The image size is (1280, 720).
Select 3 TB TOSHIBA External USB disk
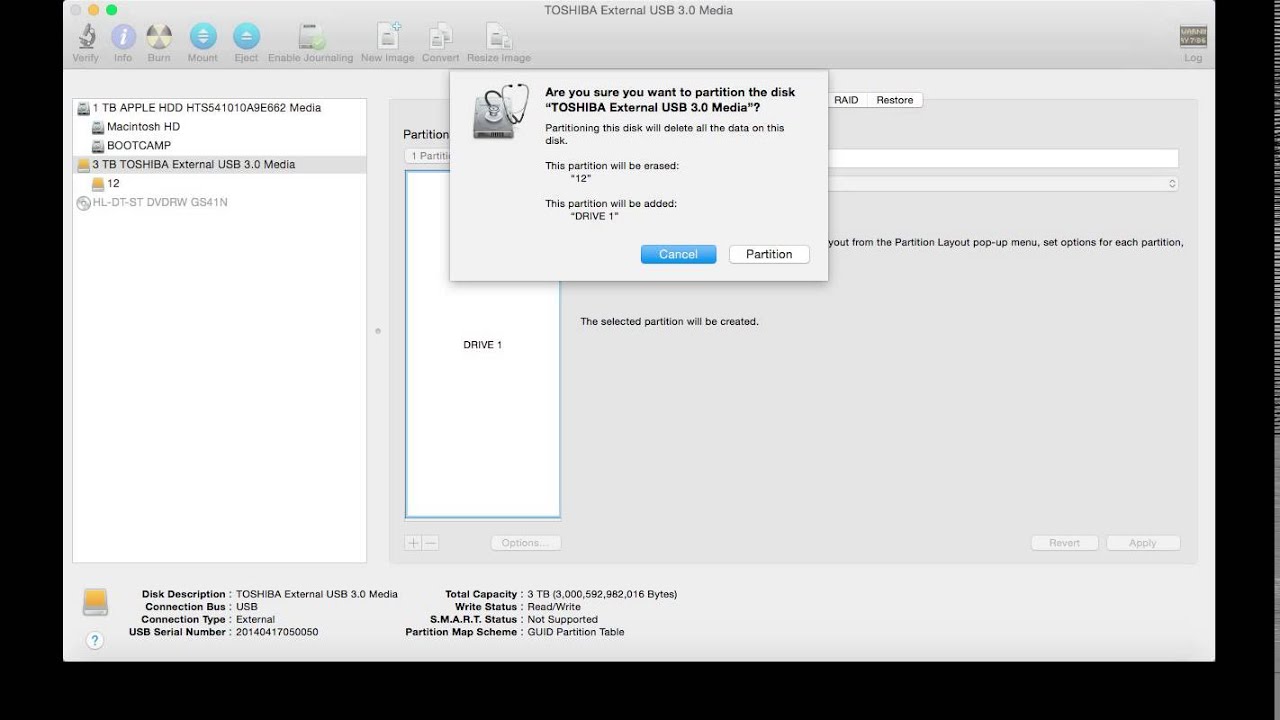tap(220, 165)
